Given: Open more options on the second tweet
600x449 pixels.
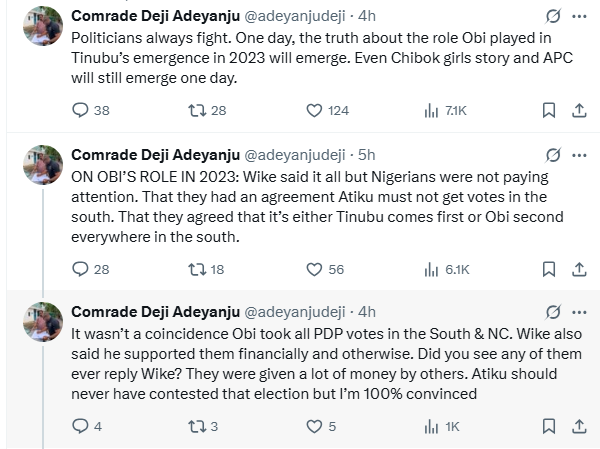Looking at the screenshot, I should pos(579,155).
